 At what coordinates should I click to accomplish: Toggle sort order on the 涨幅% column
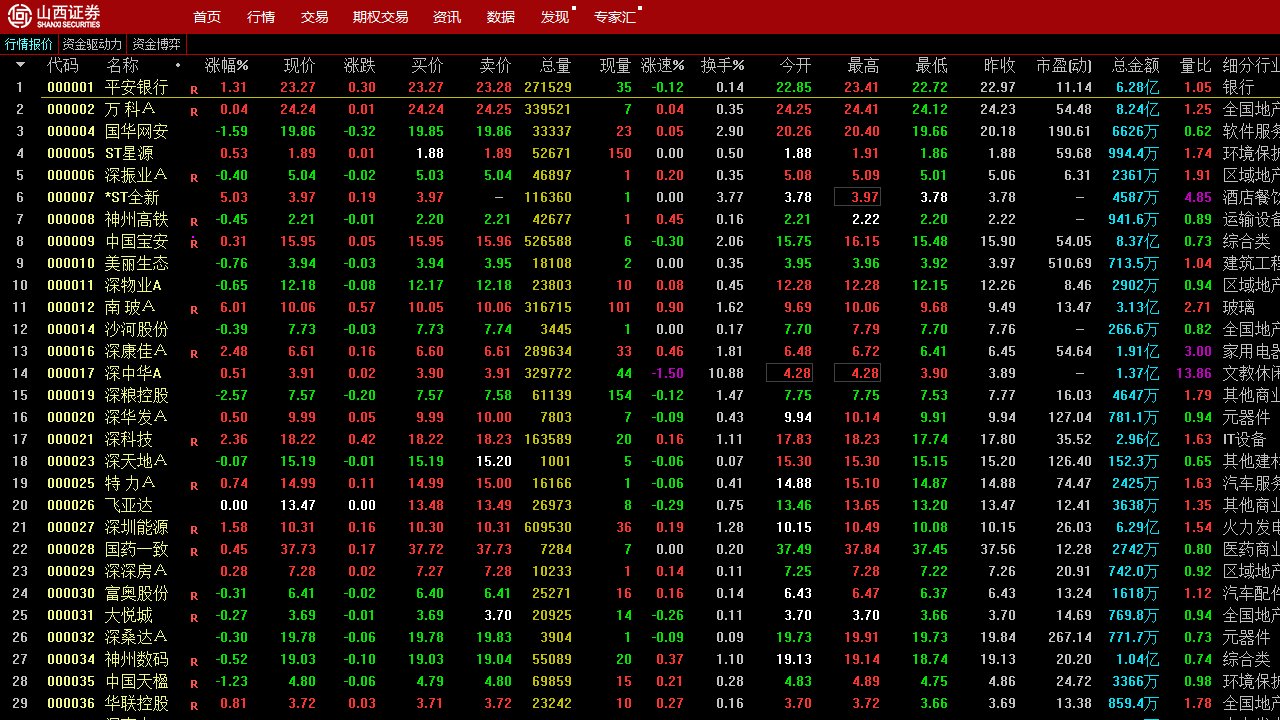[x=226, y=64]
